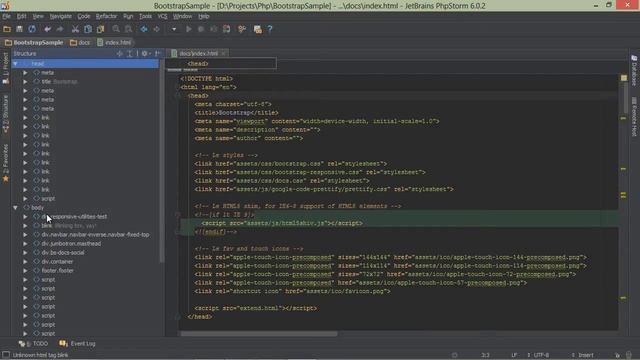Expand the div.navbar node in Structure

point(25,235)
